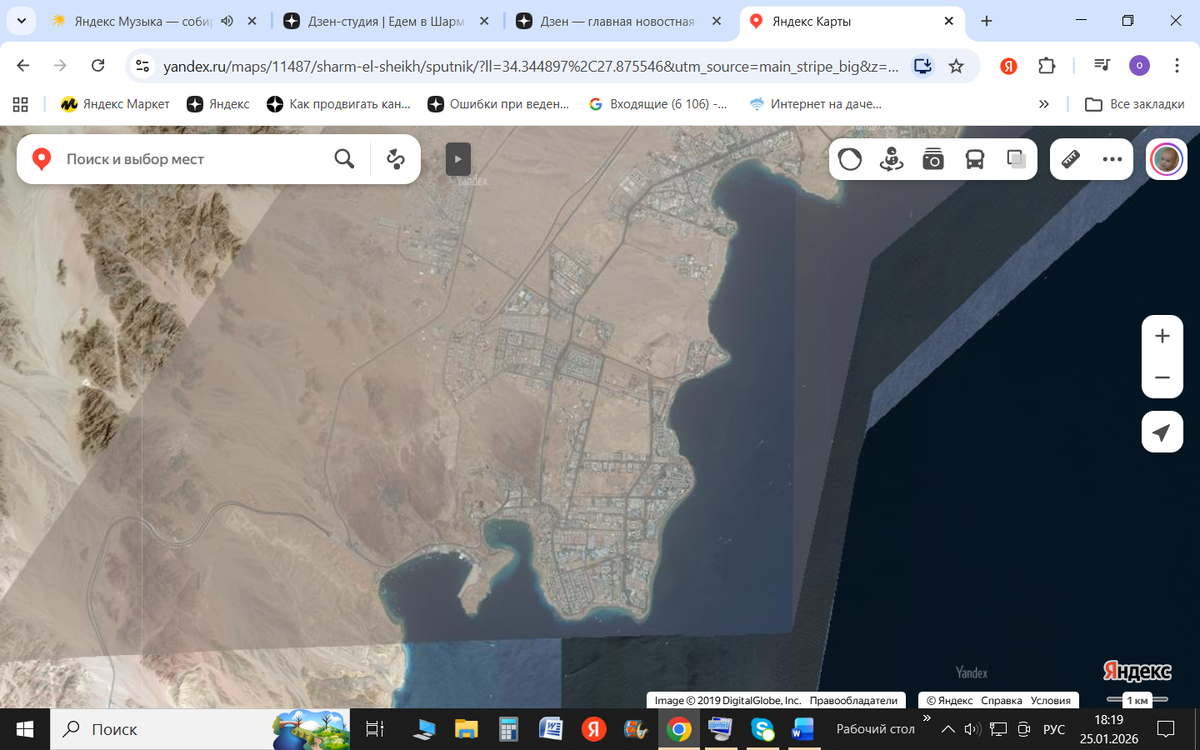Open Skype from taskbar
The height and width of the screenshot is (750, 1200).
click(763, 729)
